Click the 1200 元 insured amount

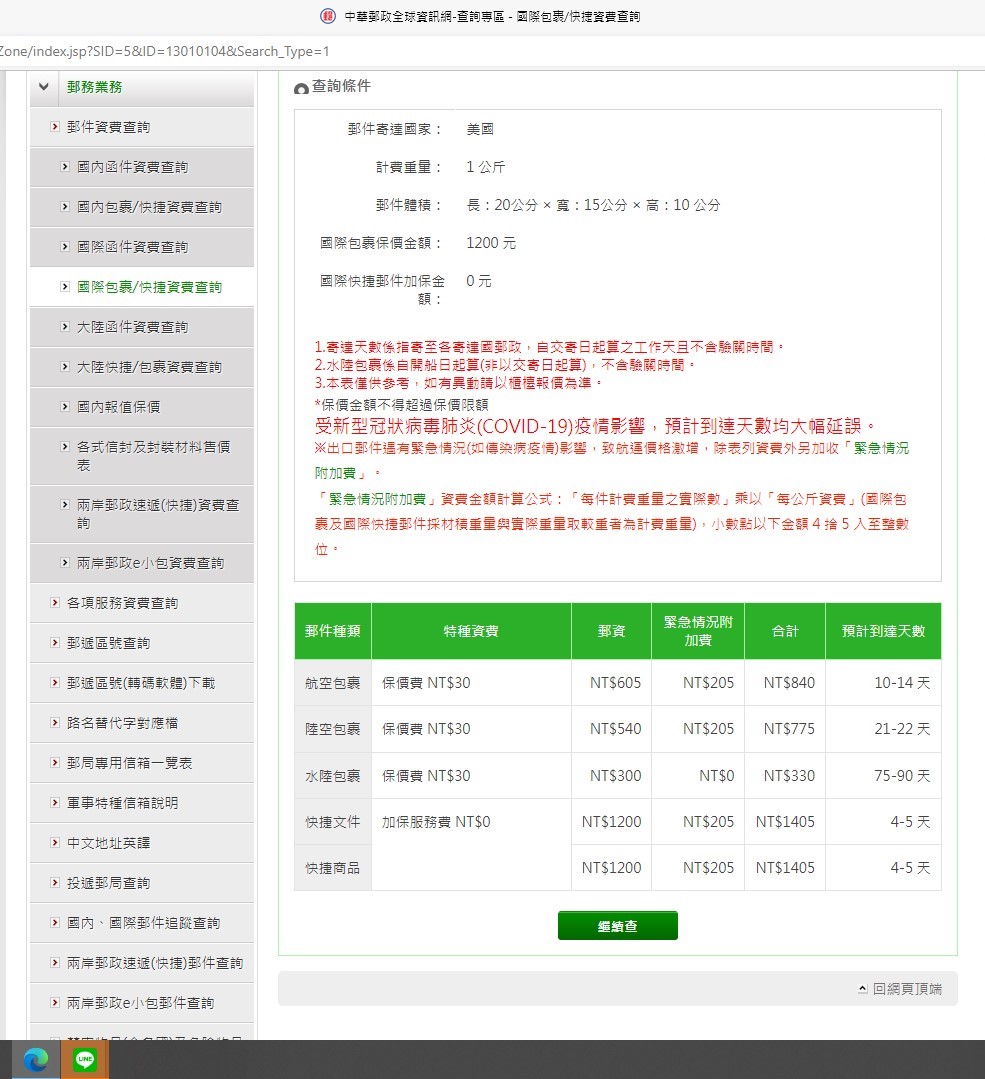tap(491, 242)
